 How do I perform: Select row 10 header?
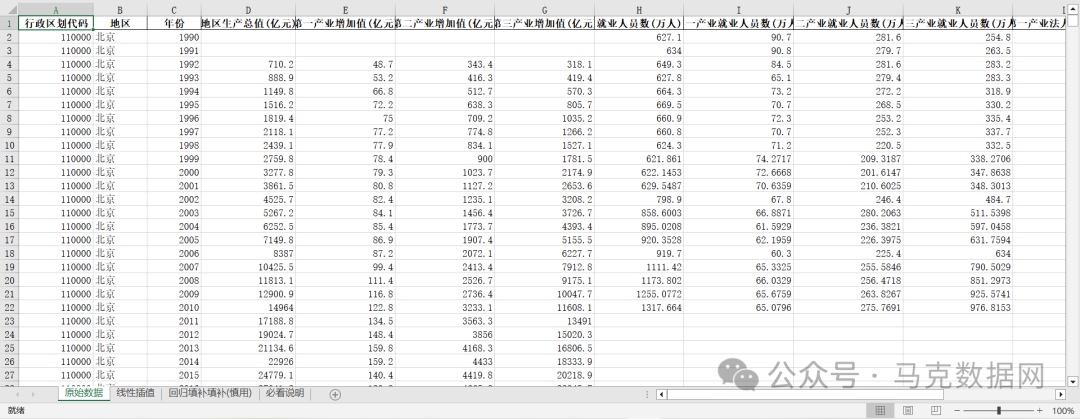9,145
